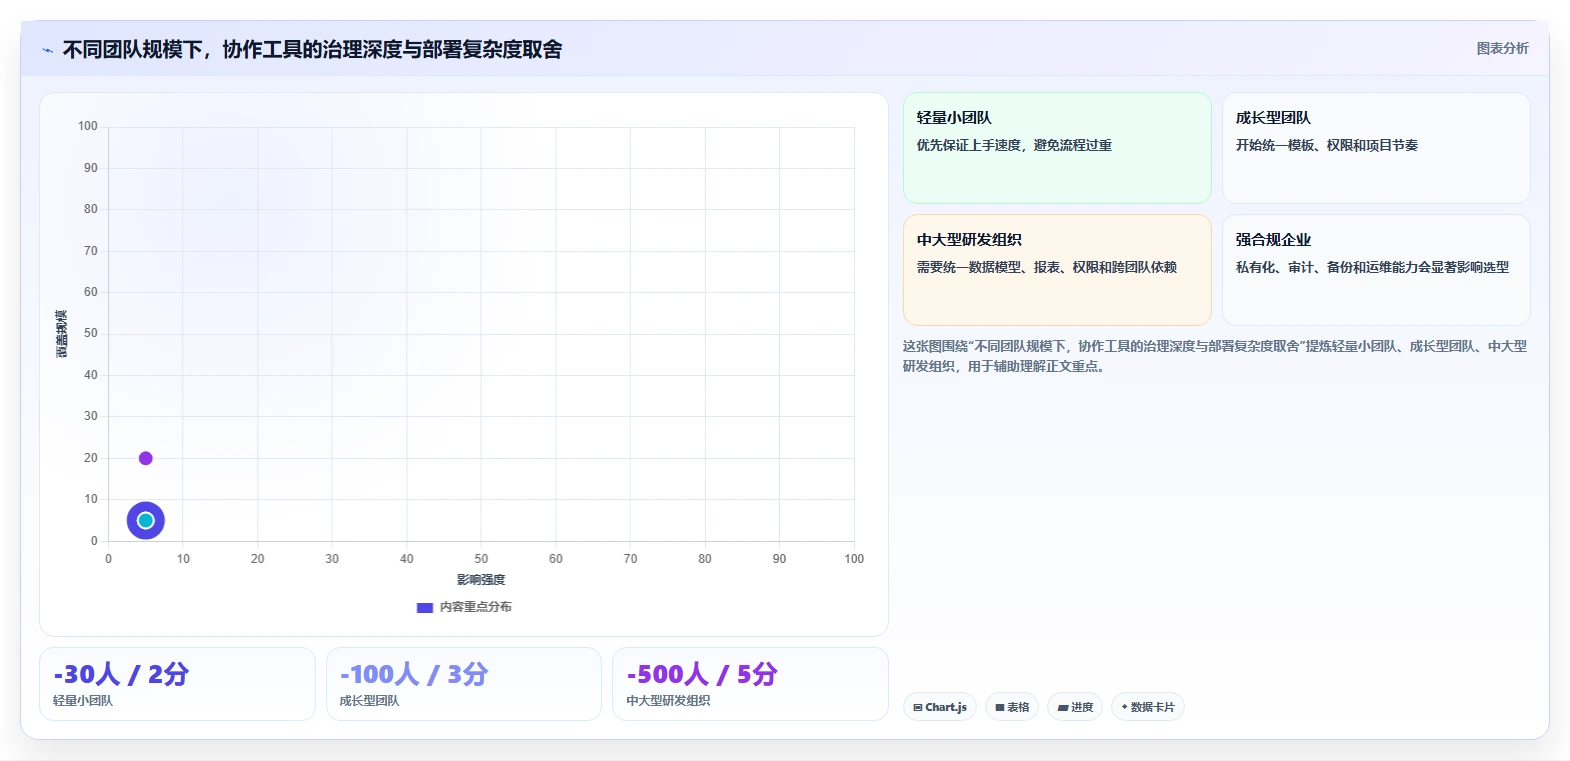Click the chart title heading text
The height and width of the screenshot is (761, 1570).
[x=312, y=49]
